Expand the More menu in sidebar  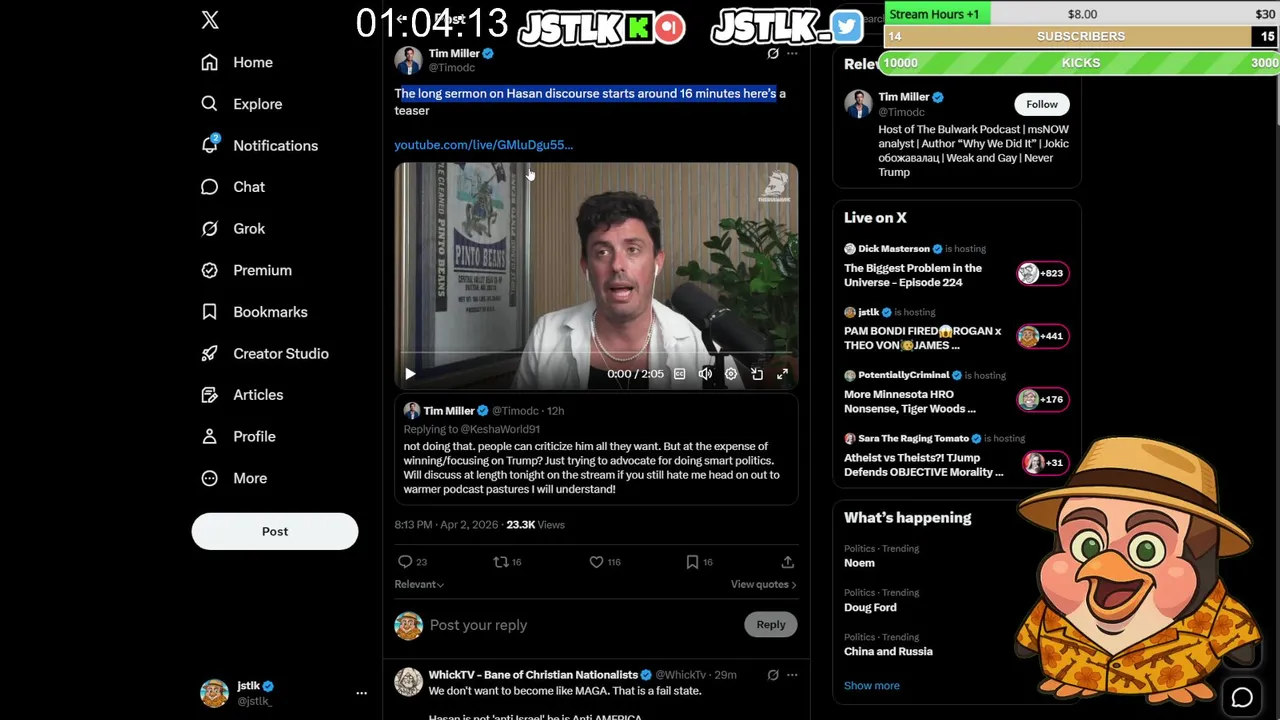234,478
